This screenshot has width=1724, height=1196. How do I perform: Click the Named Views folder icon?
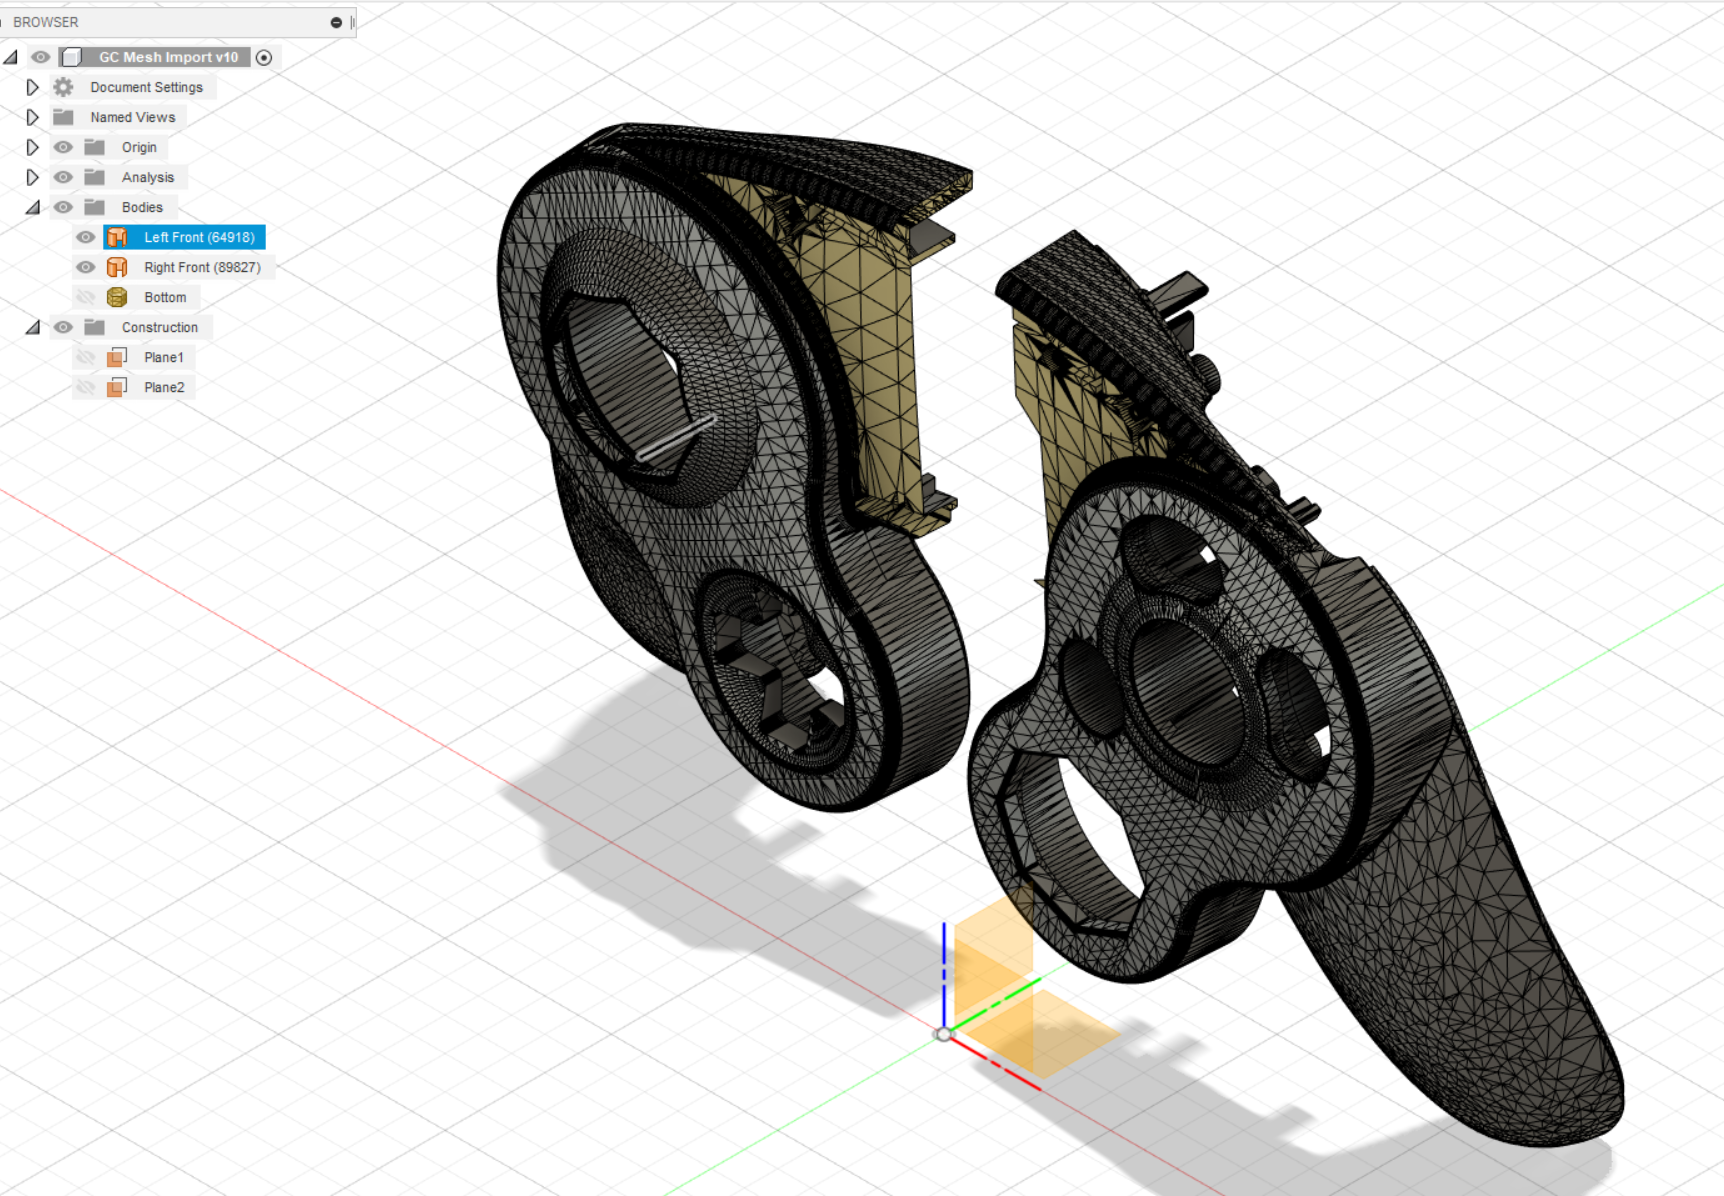tap(63, 117)
